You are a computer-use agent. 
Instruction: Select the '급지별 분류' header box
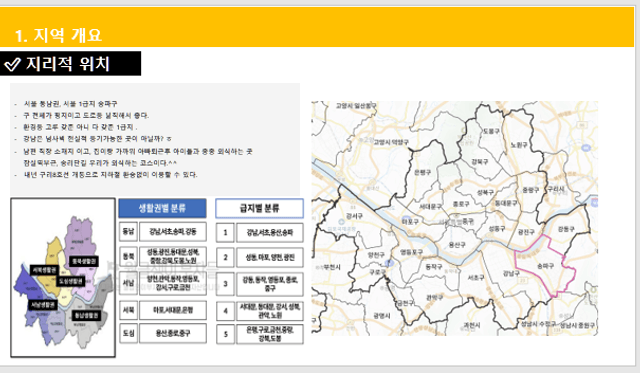pyautogui.click(x=260, y=209)
